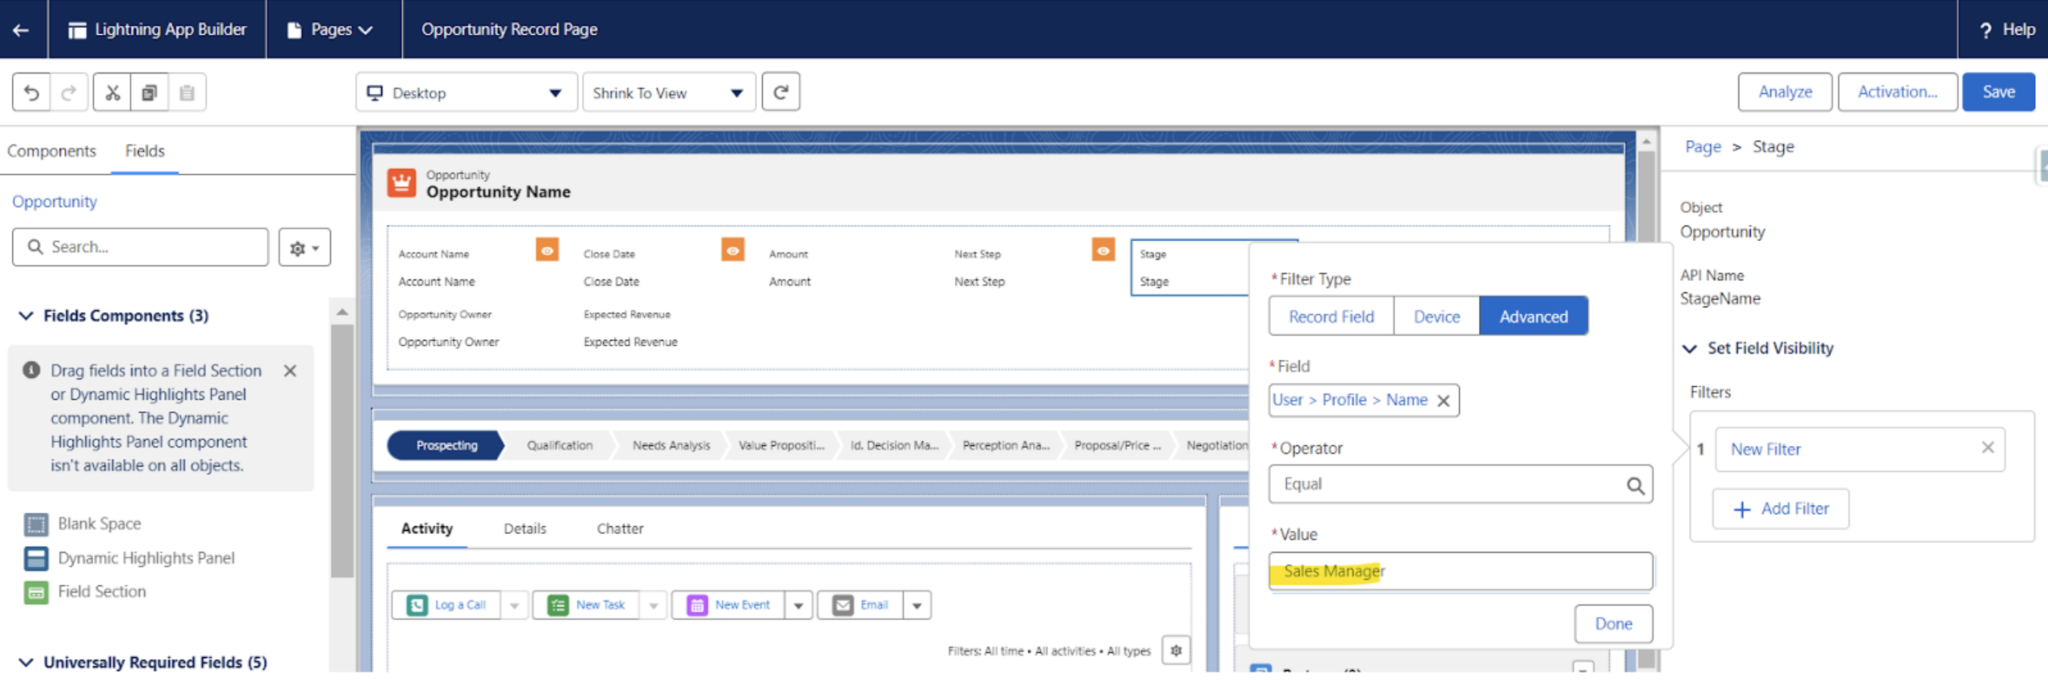The image size is (2048, 680).
Task: Click the Add Filter button
Action: 1780,509
